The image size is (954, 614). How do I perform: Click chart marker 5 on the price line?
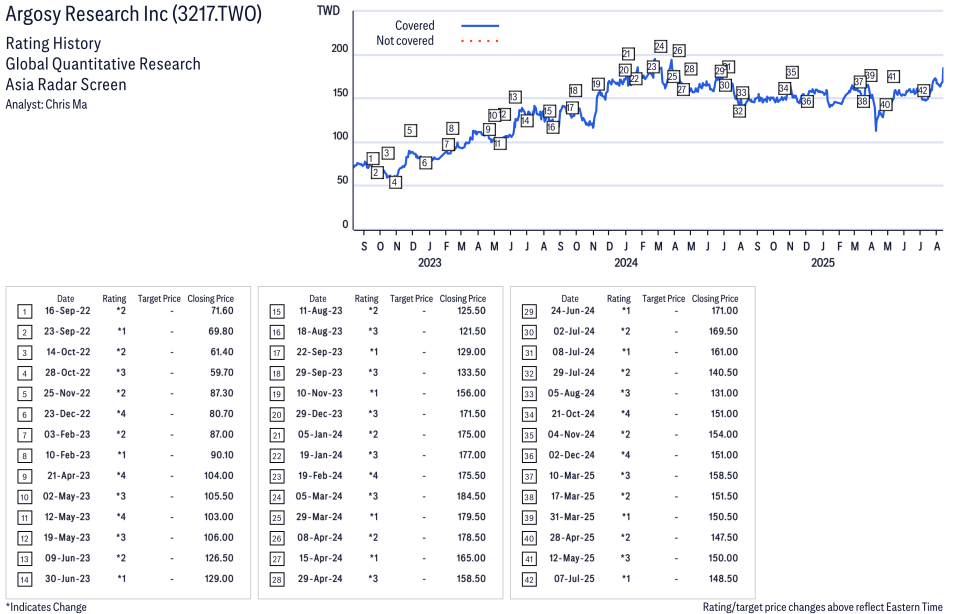(410, 130)
